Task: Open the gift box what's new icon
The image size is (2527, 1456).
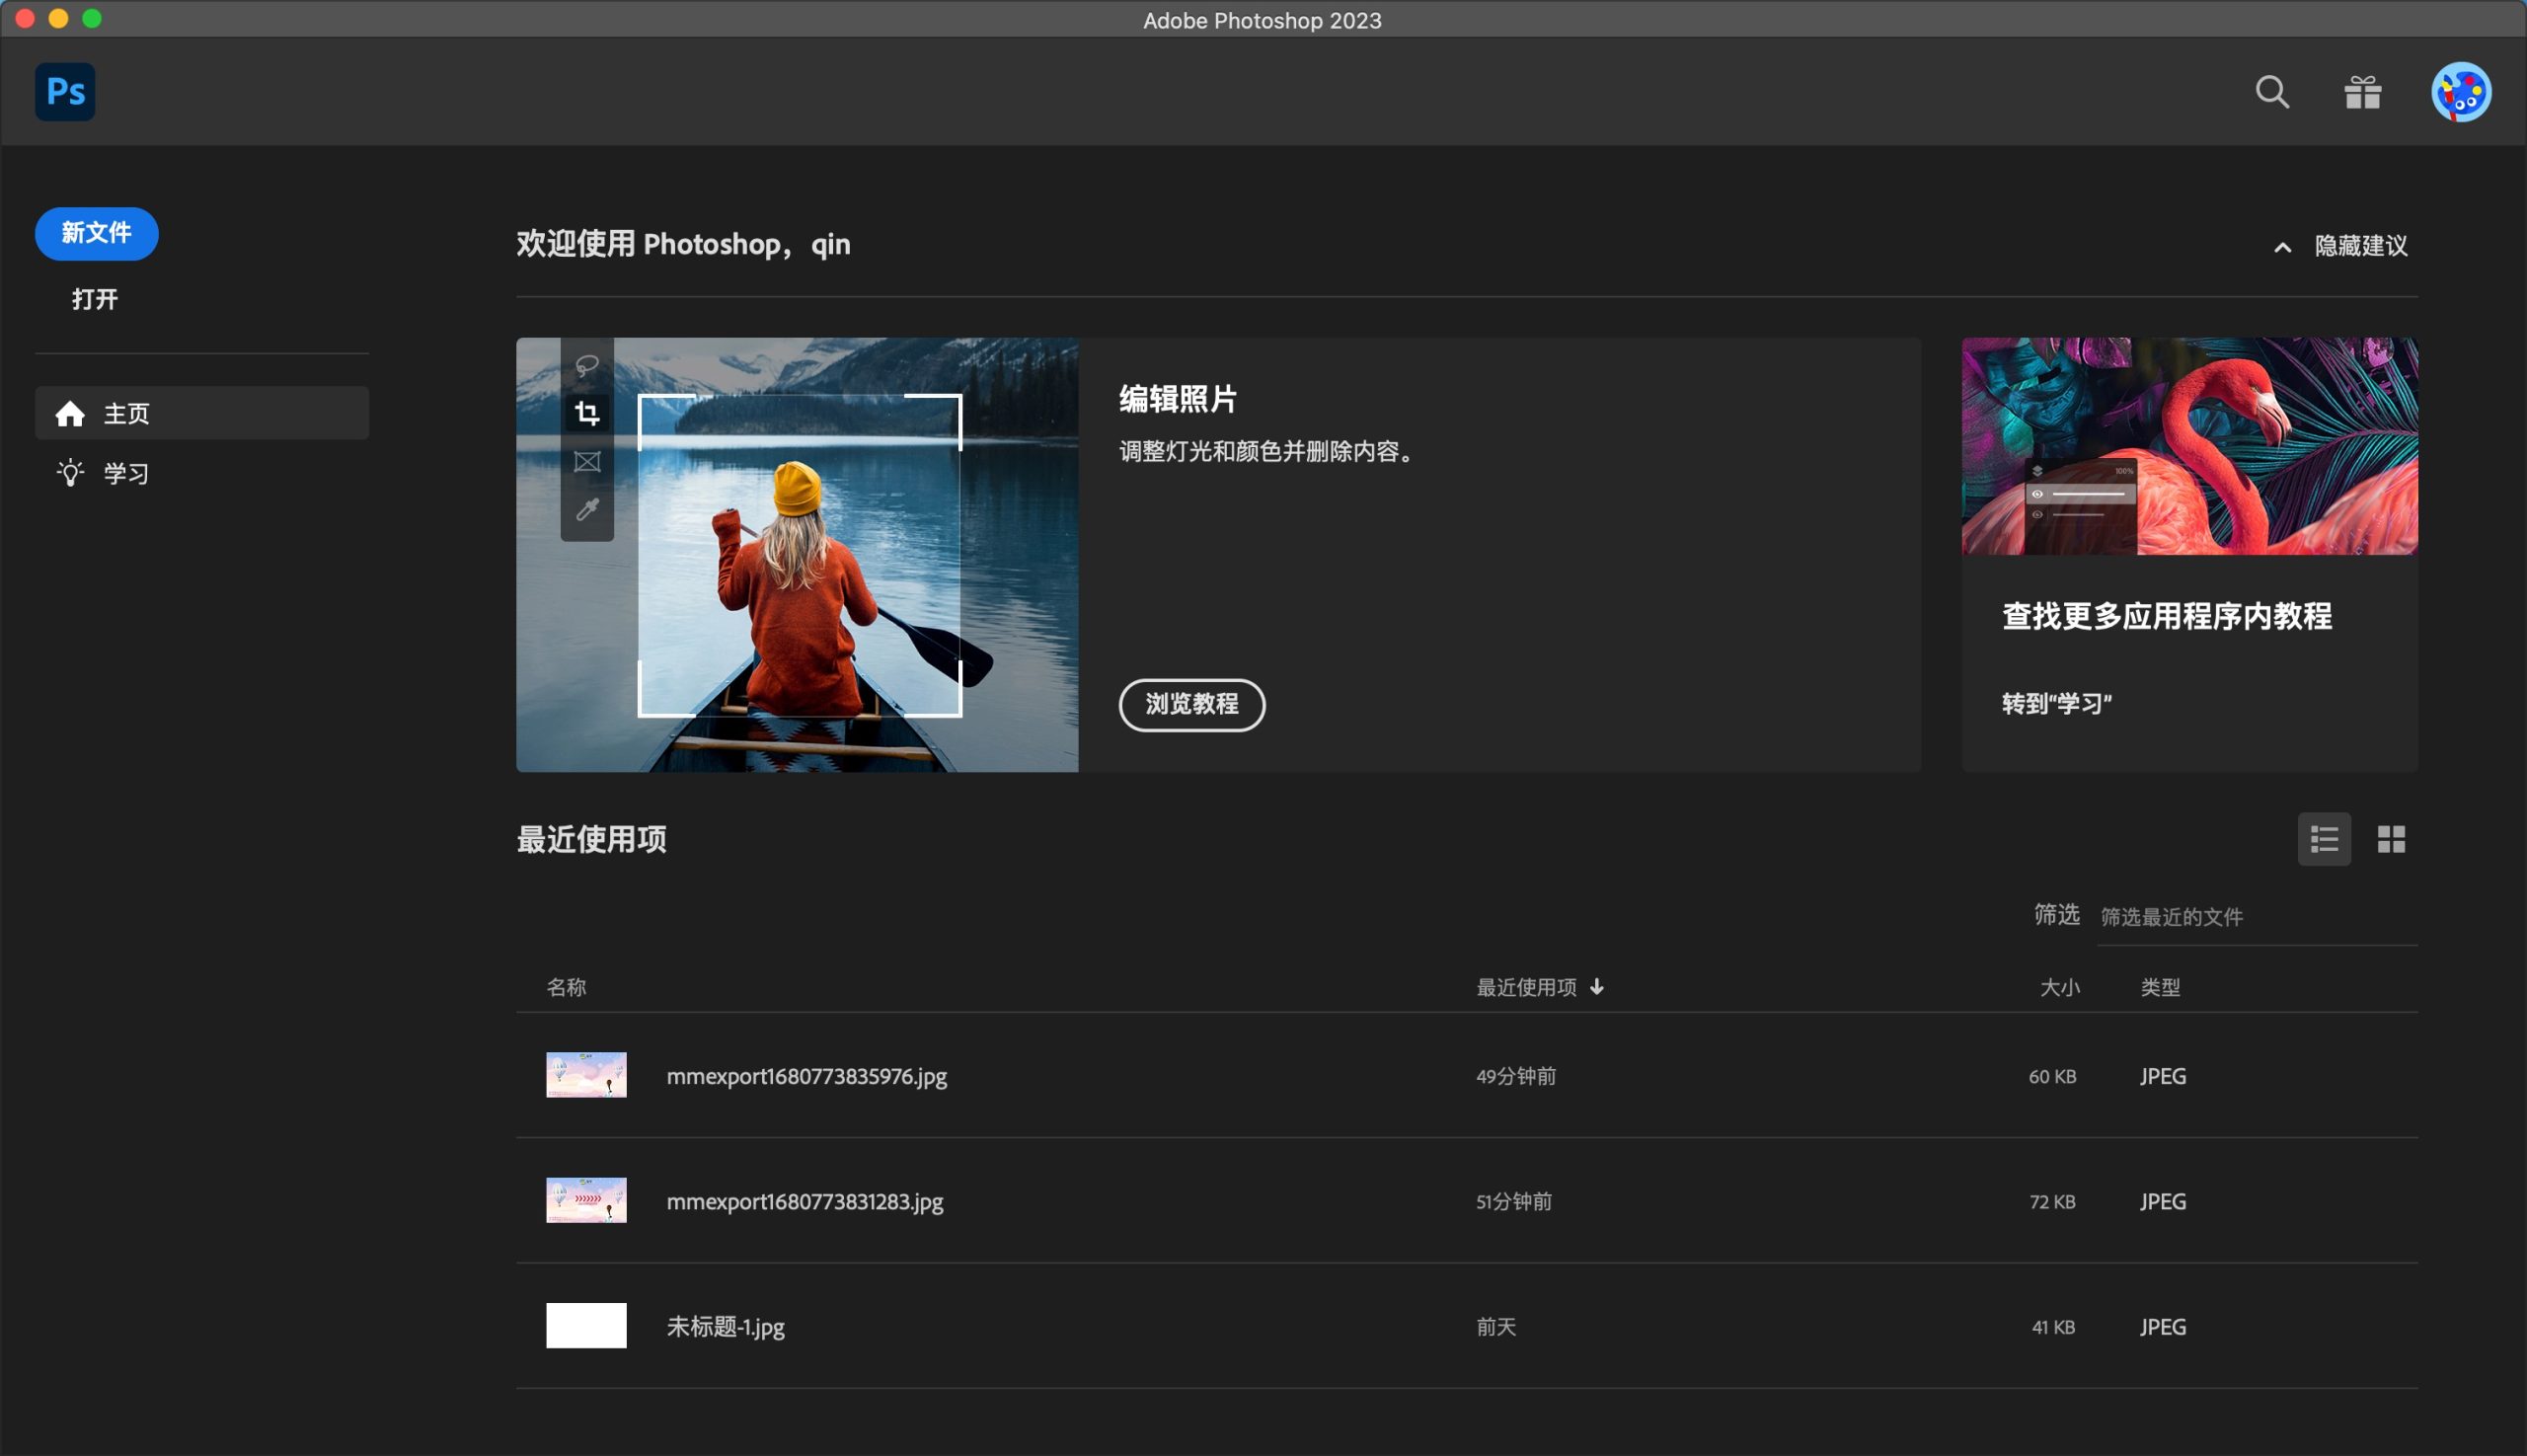Action: tap(2362, 92)
